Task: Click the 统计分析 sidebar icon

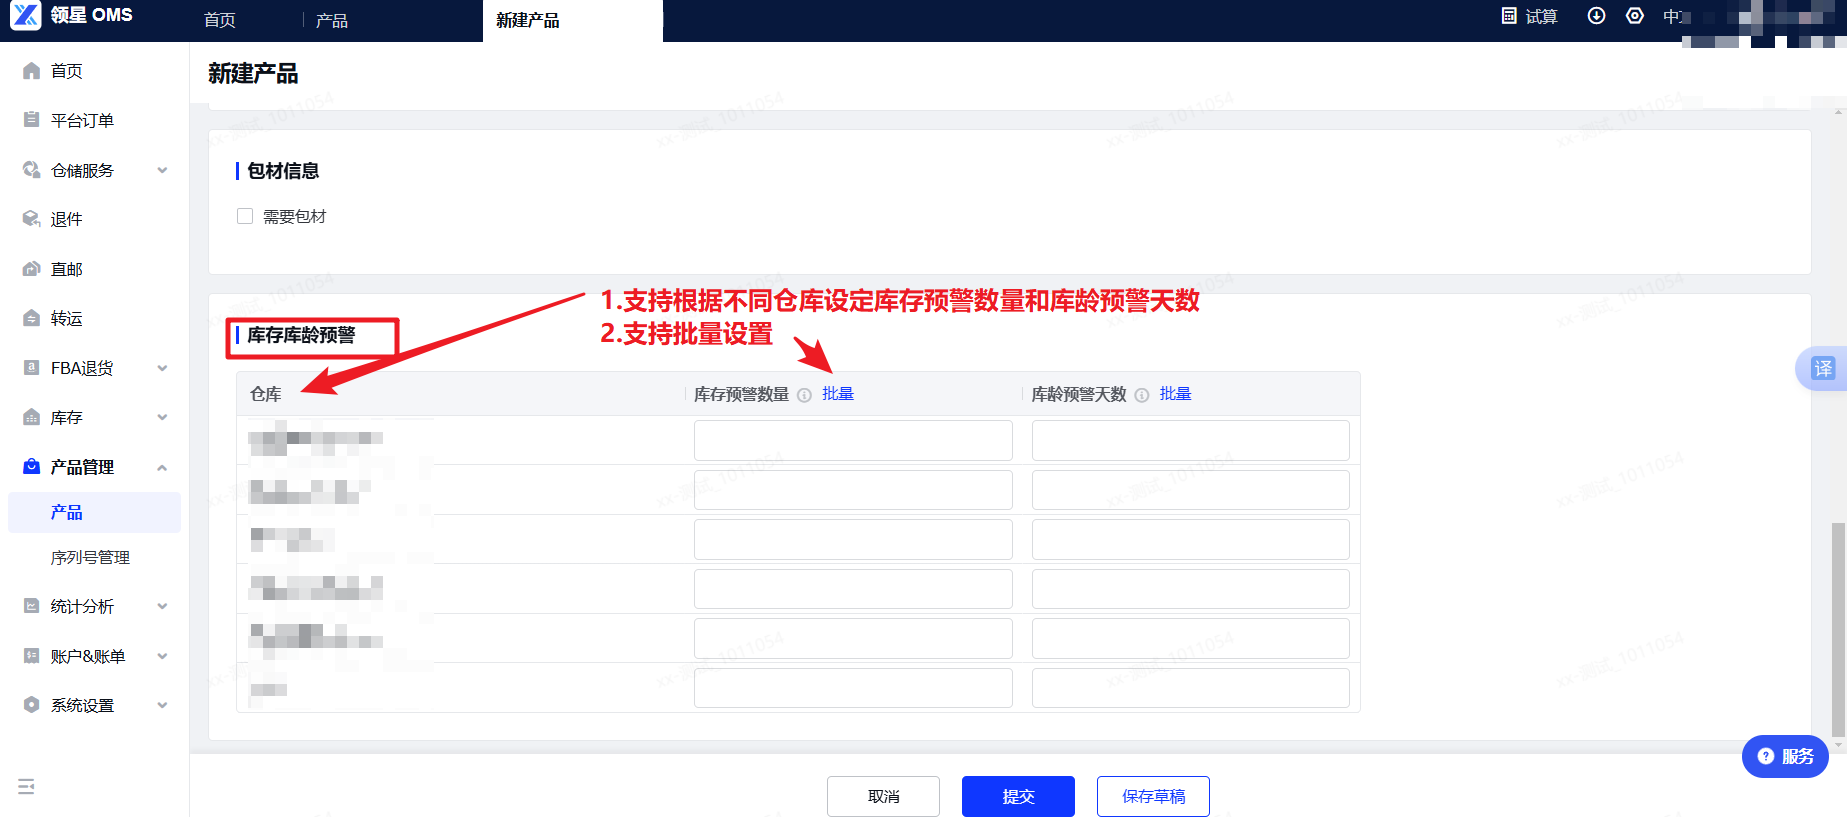Action: click(32, 606)
